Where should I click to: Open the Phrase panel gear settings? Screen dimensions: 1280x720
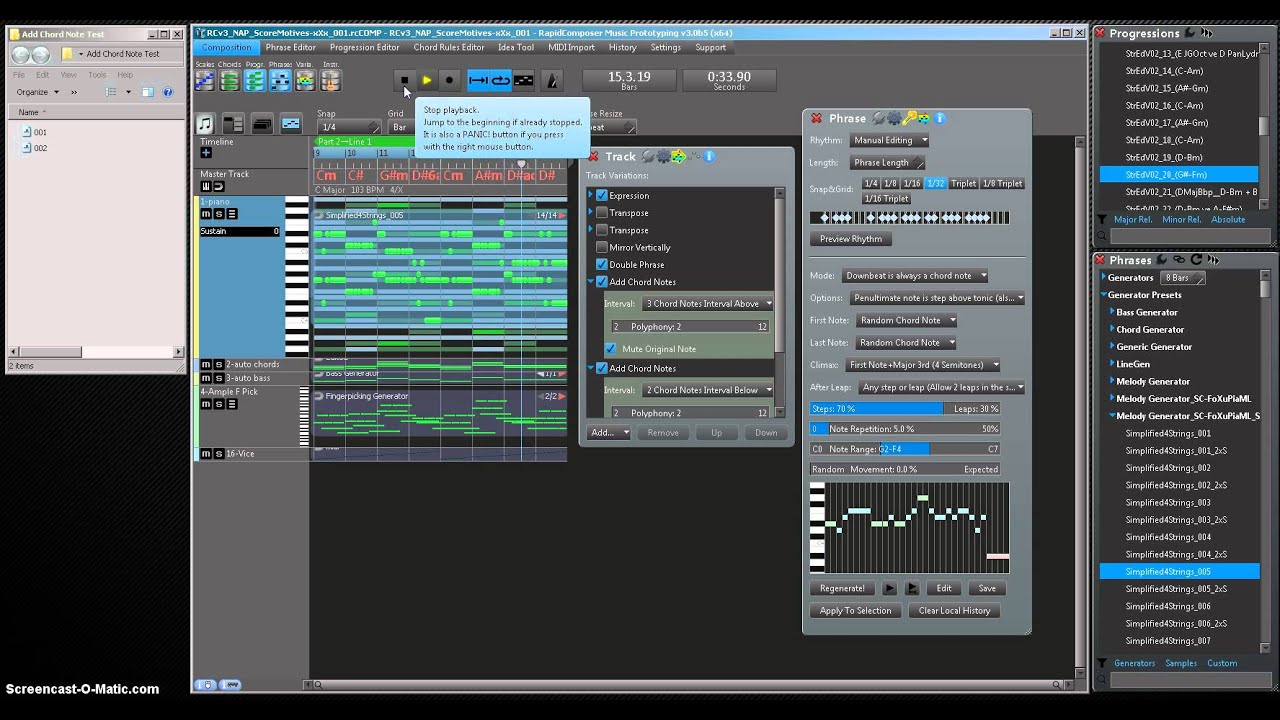click(x=894, y=118)
